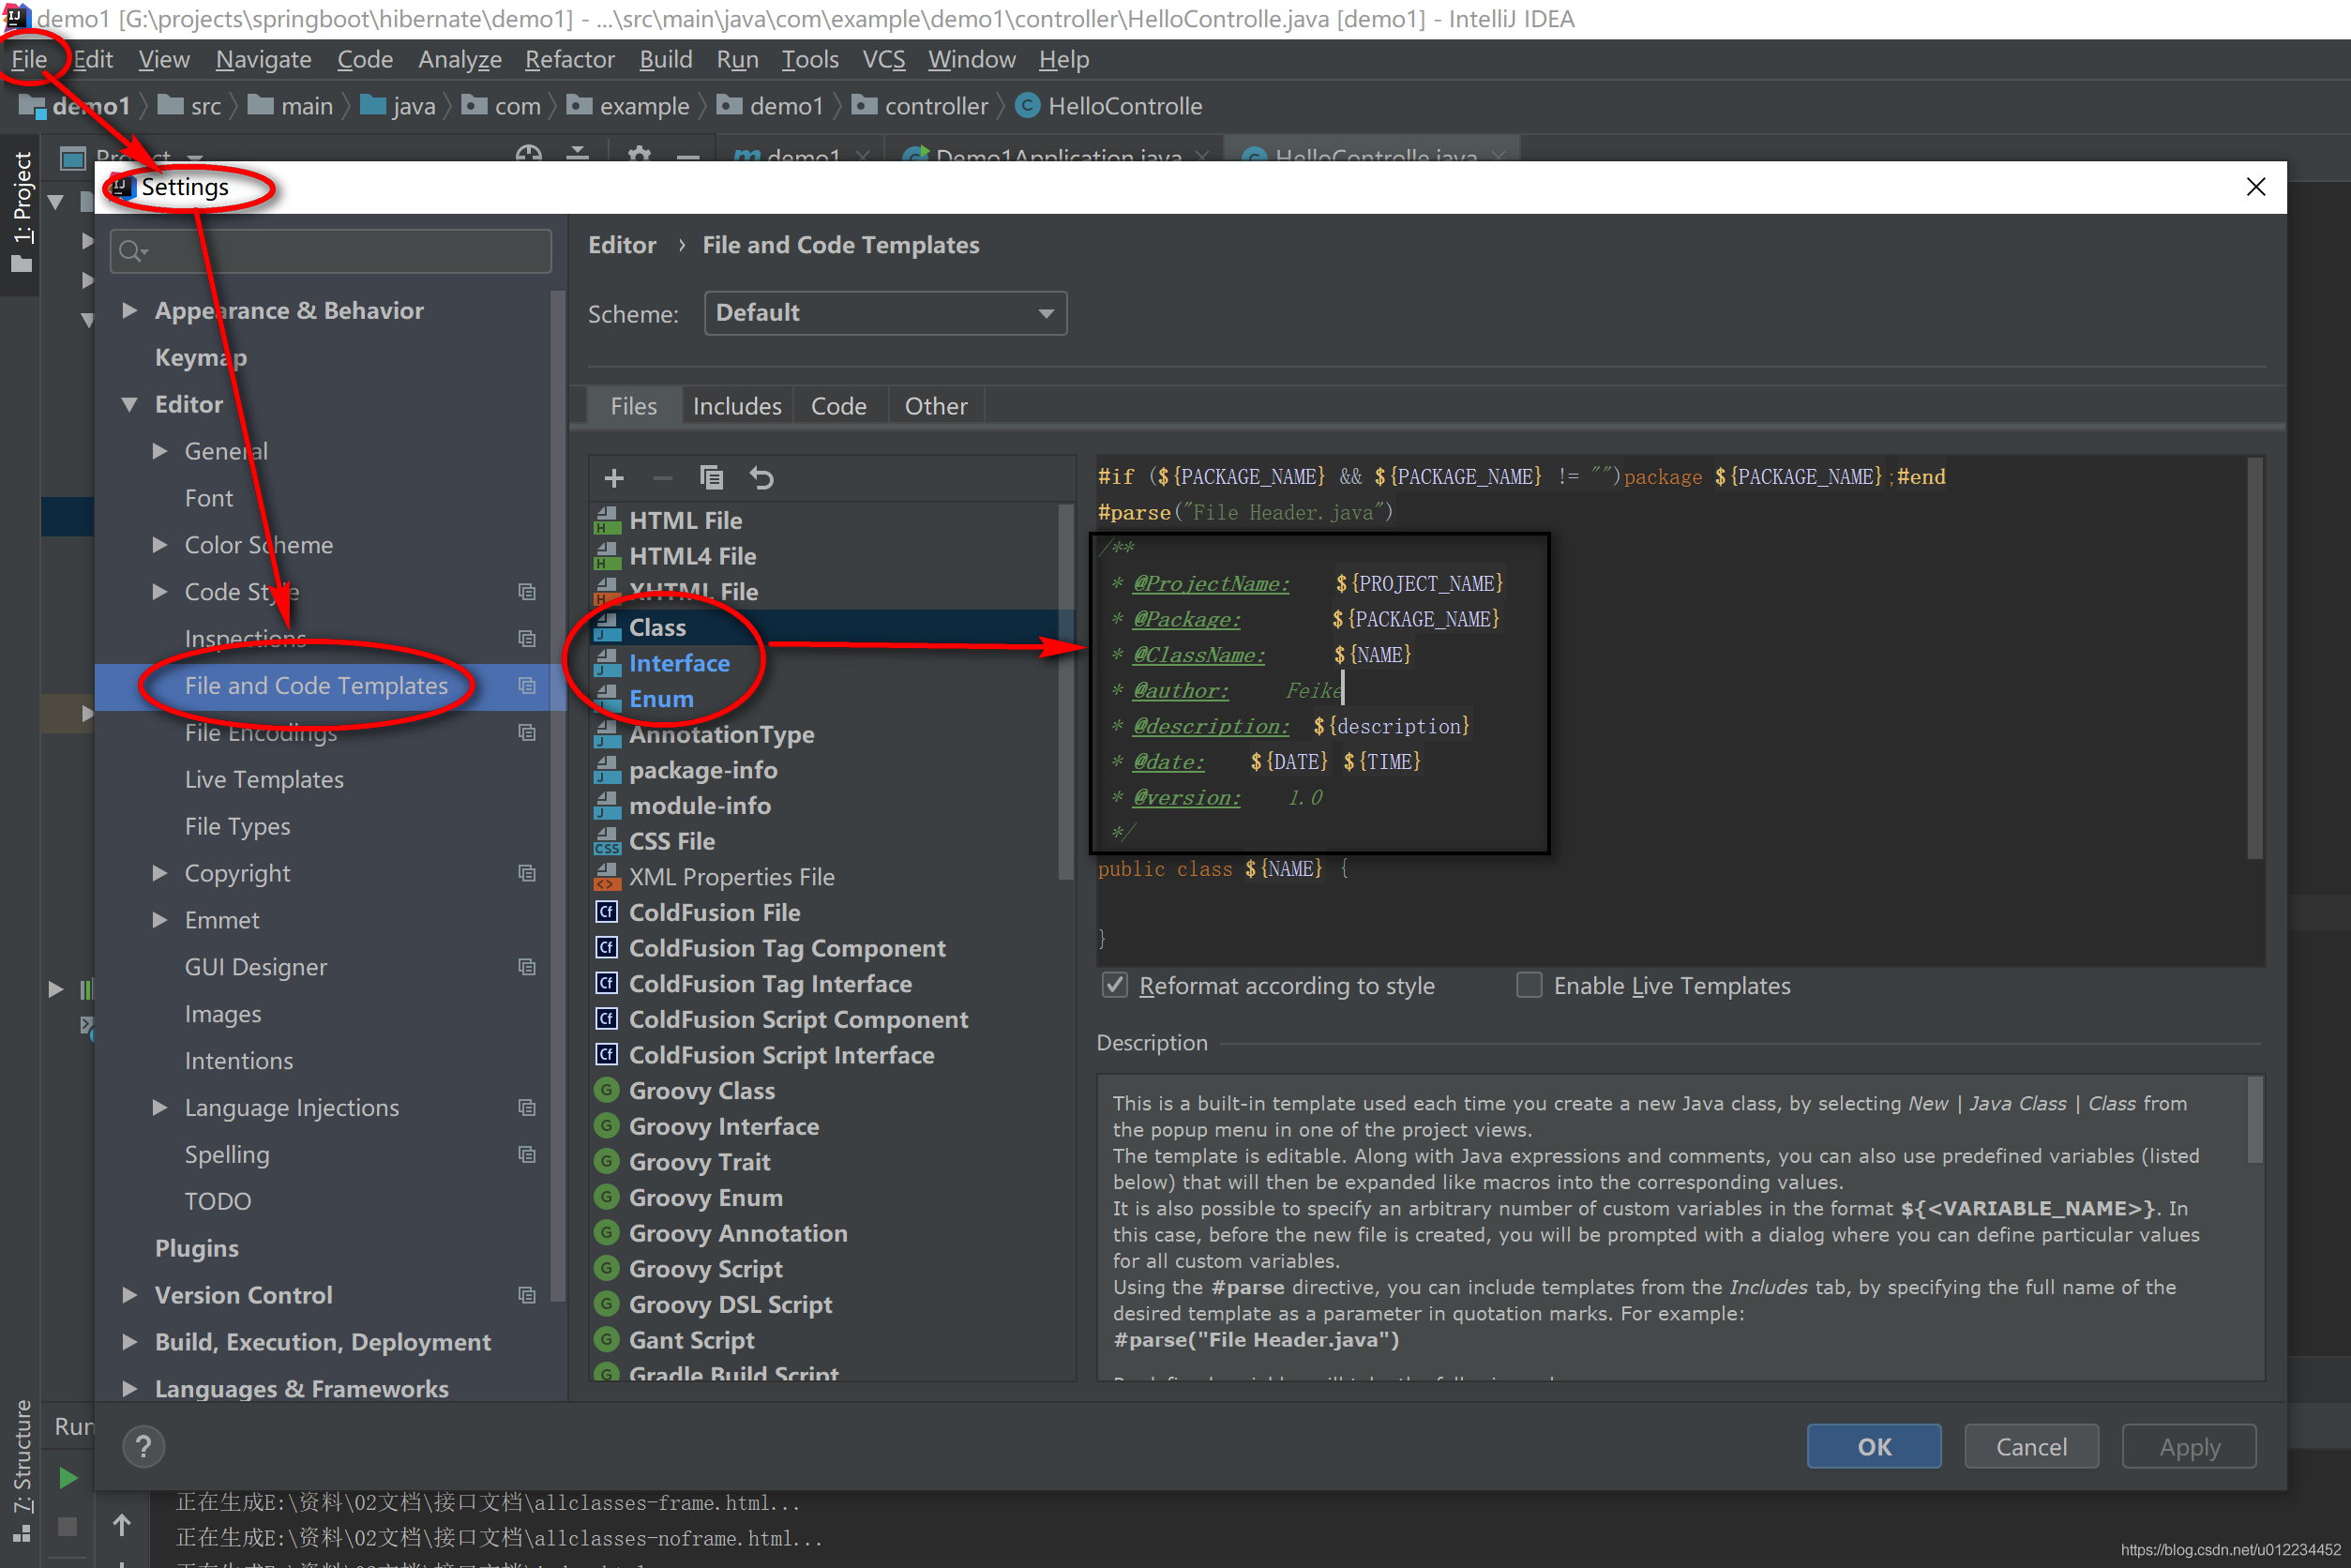Viewport: 2351px width, 1568px height.
Task: Click the add template plus icon
Action: [614, 478]
